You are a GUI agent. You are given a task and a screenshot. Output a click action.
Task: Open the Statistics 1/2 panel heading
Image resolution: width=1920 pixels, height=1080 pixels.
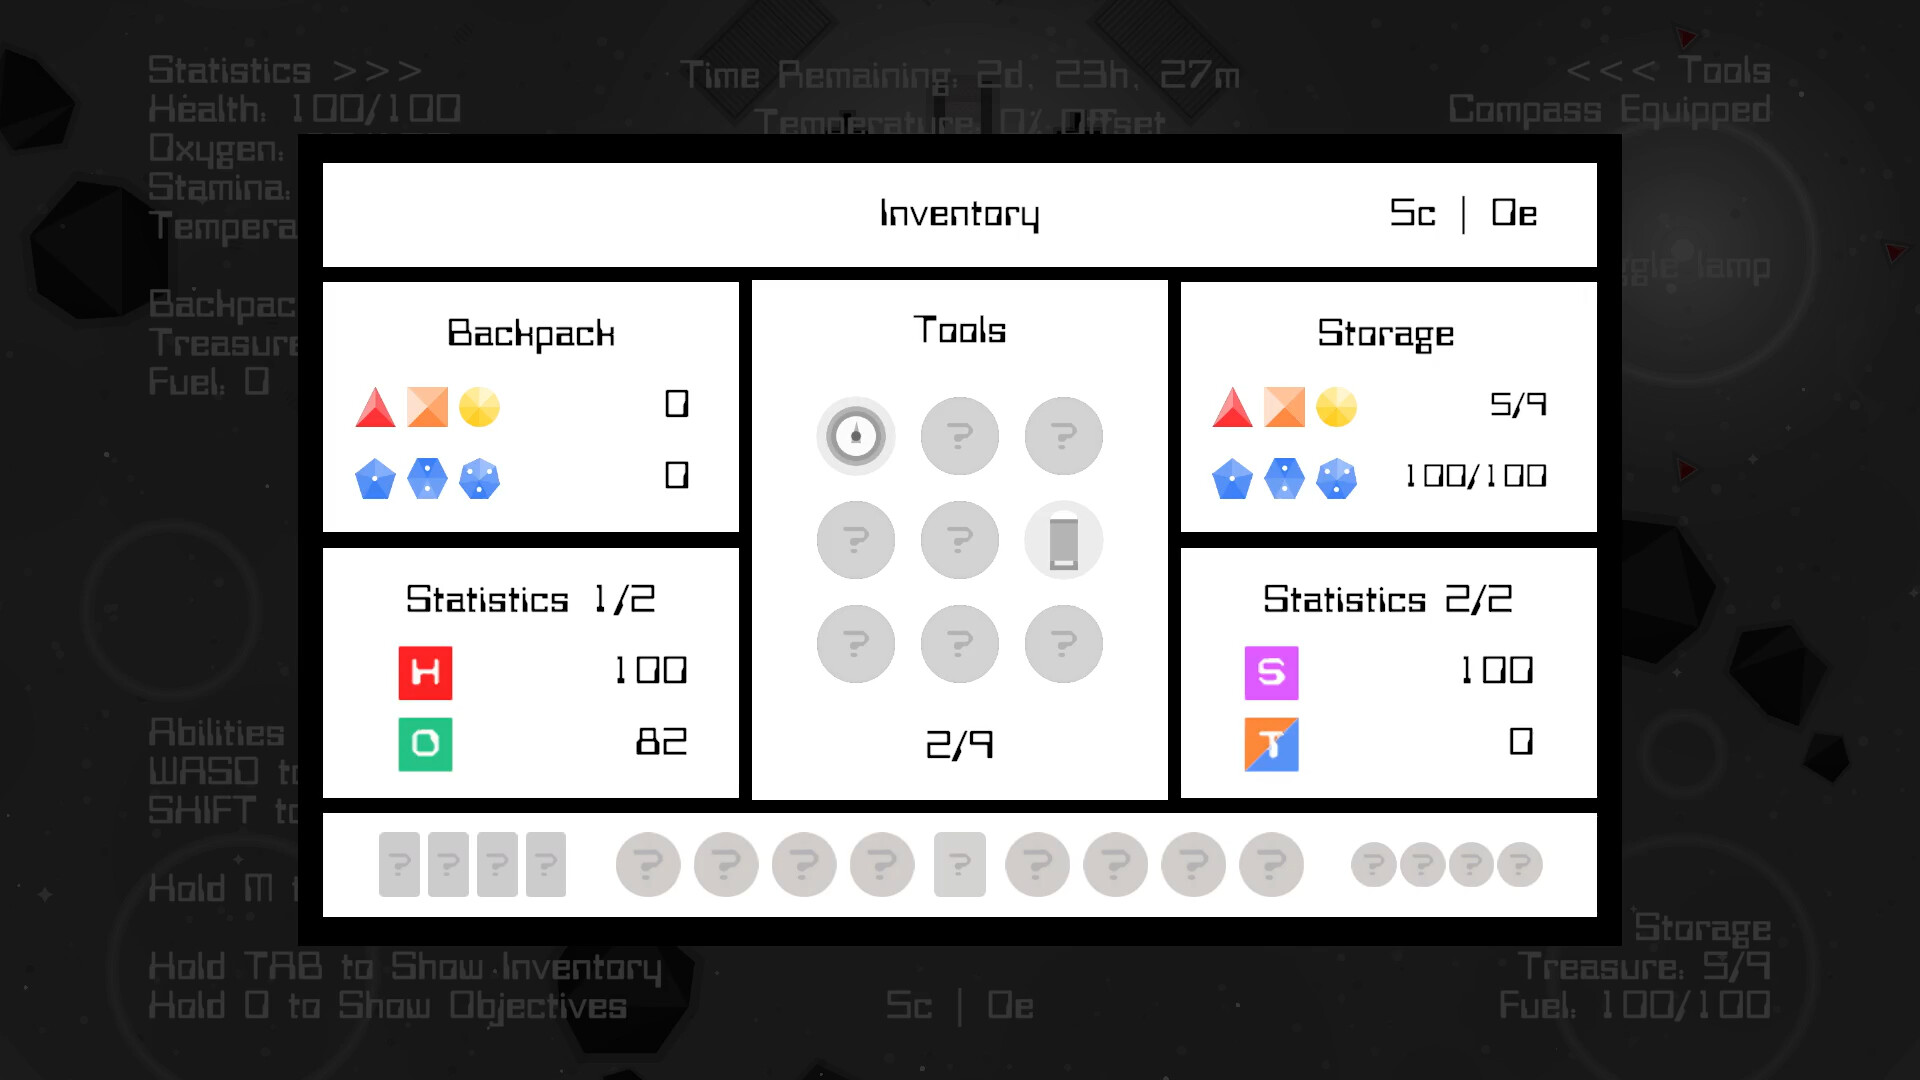tap(530, 599)
